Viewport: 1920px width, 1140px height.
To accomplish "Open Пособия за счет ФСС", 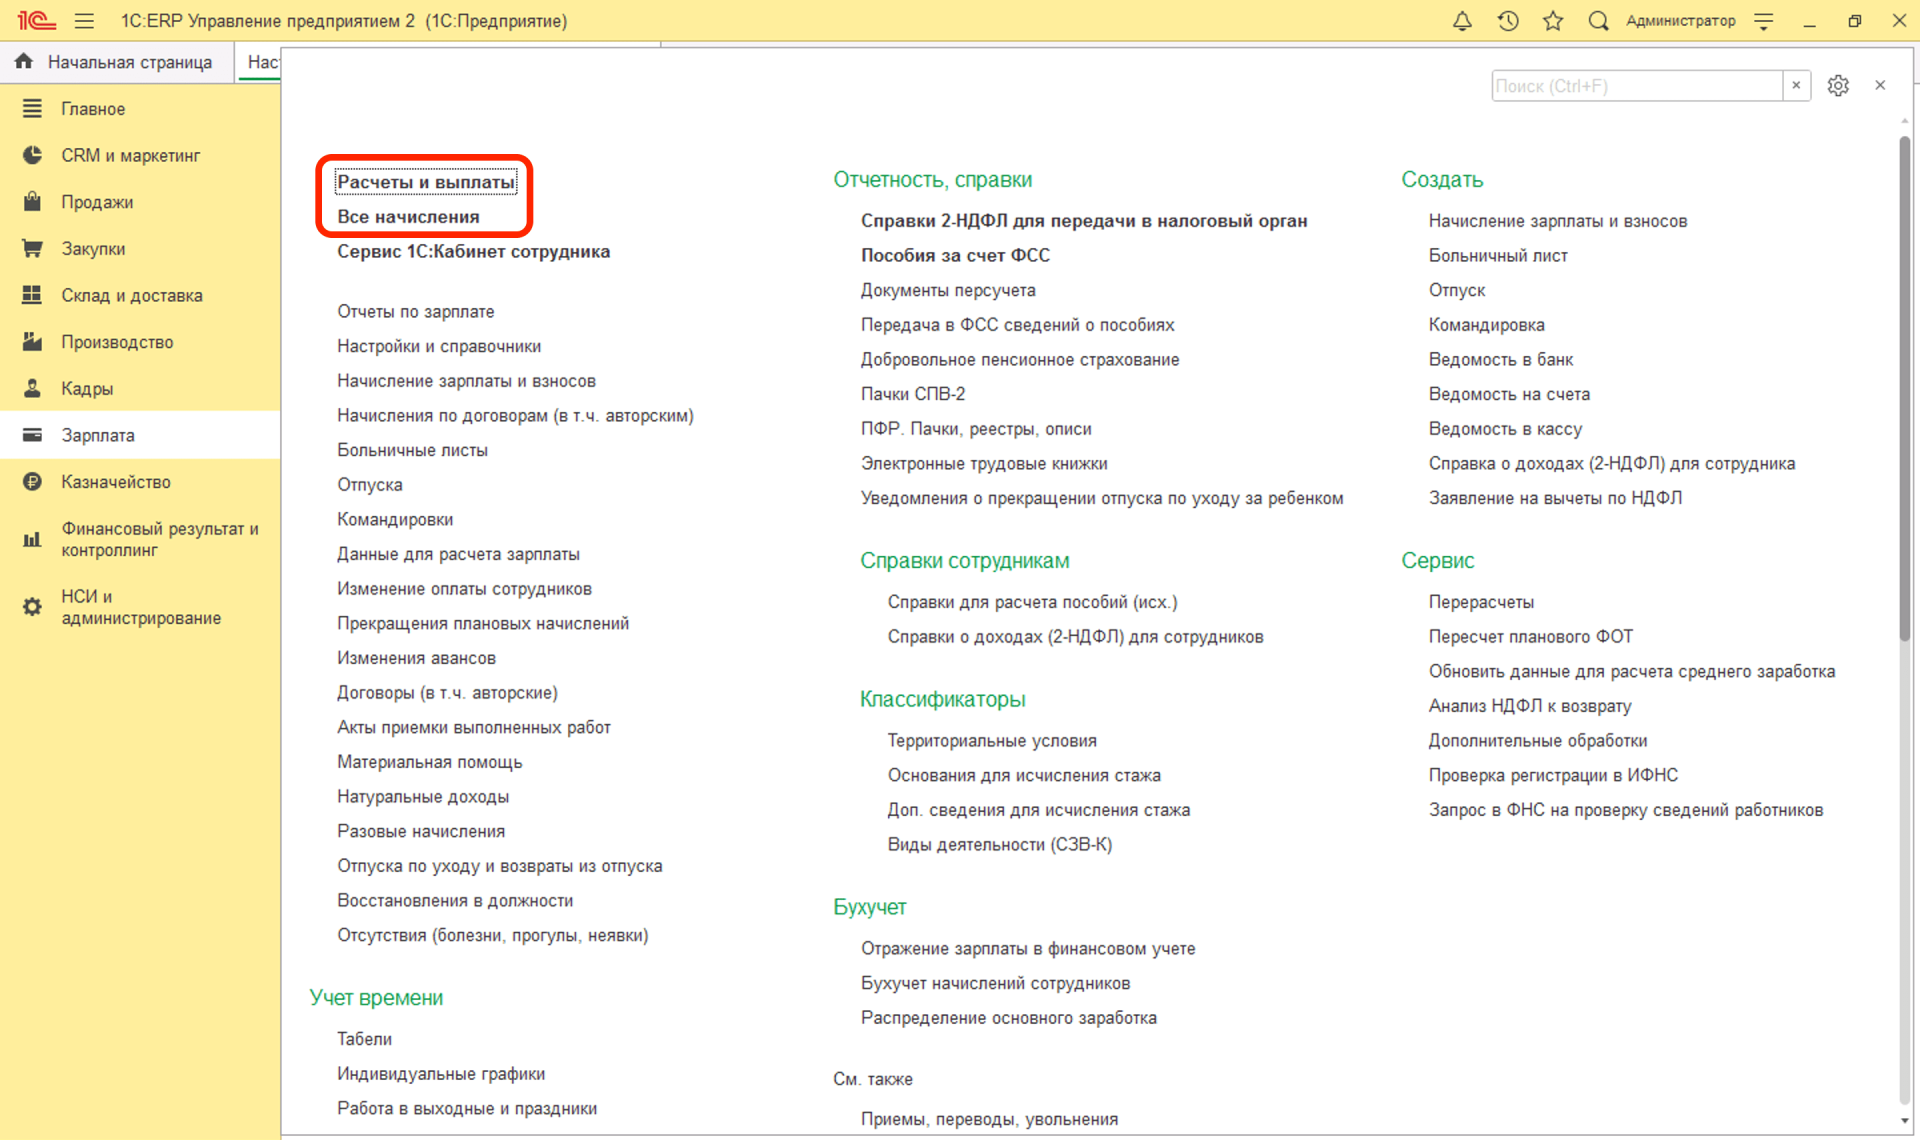I will [955, 255].
